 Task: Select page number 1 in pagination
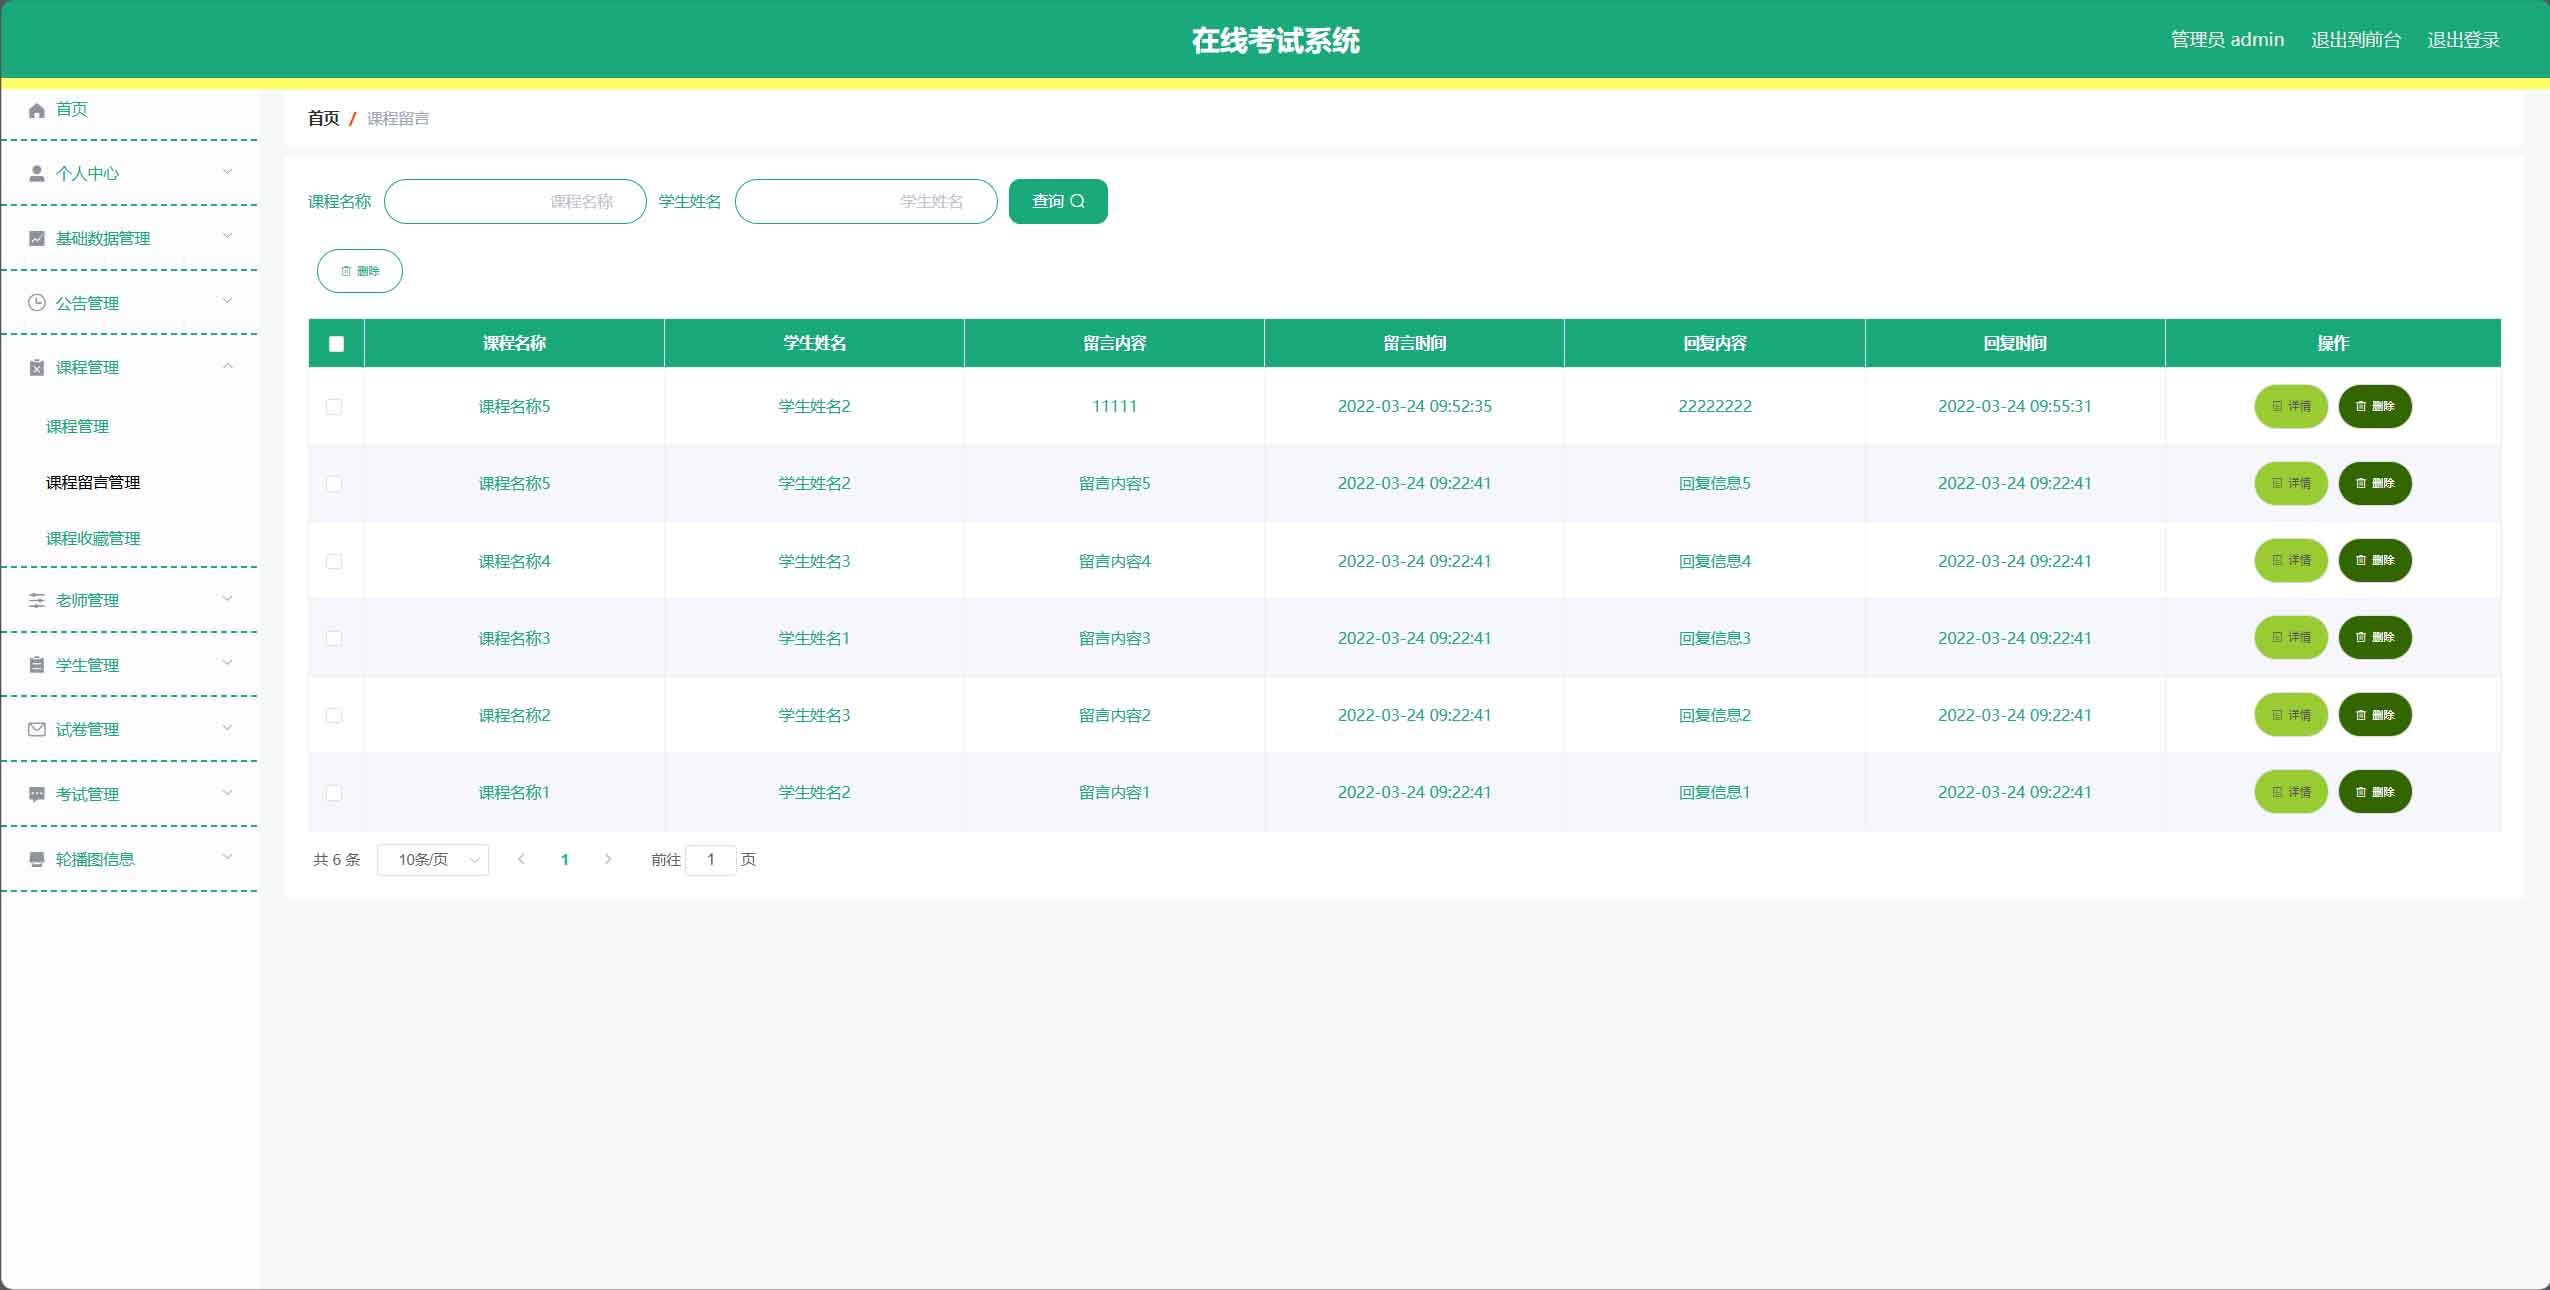[565, 860]
